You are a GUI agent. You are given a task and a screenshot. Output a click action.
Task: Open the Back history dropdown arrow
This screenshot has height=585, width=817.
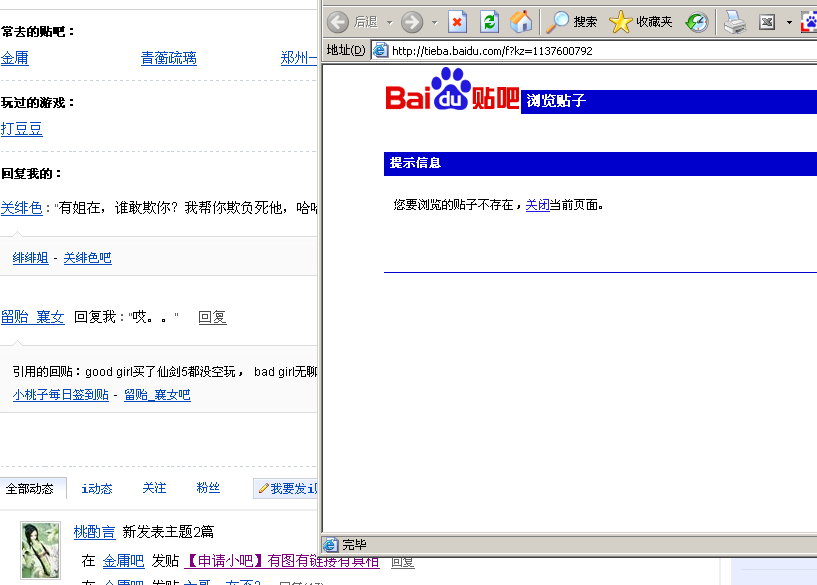pos(389,22)
